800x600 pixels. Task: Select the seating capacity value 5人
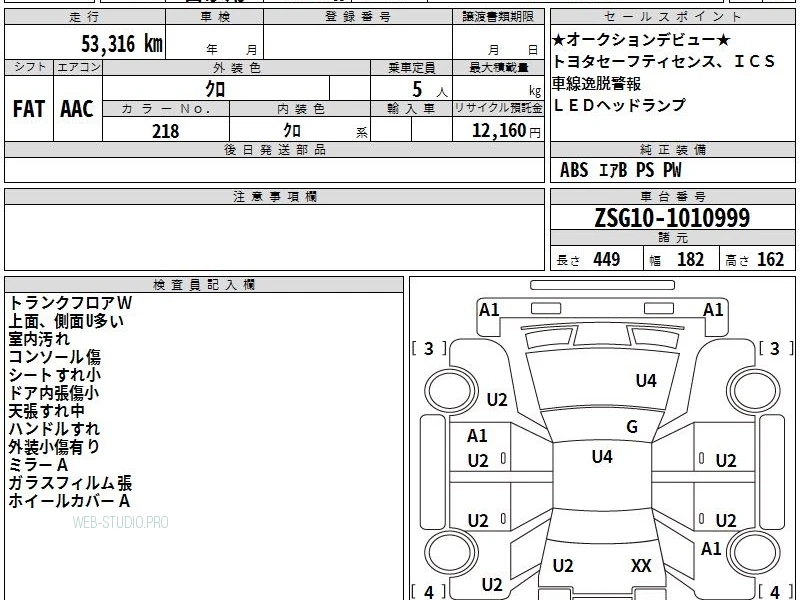430,89
